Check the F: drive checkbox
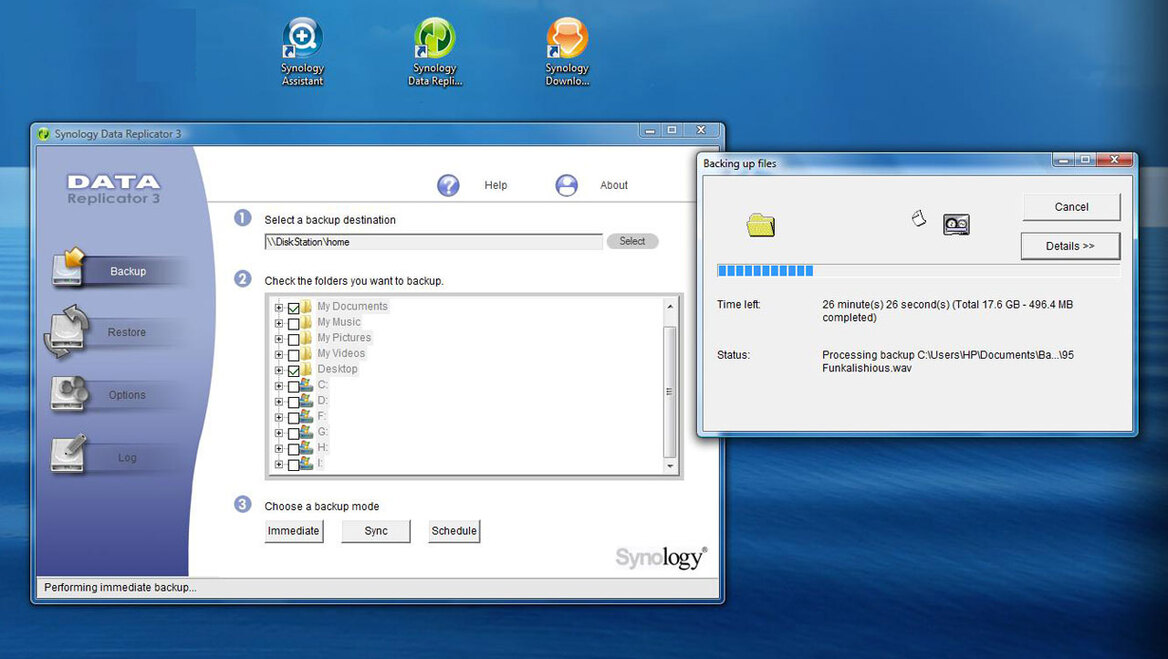 pyautogui.click(x=293, y=417)
